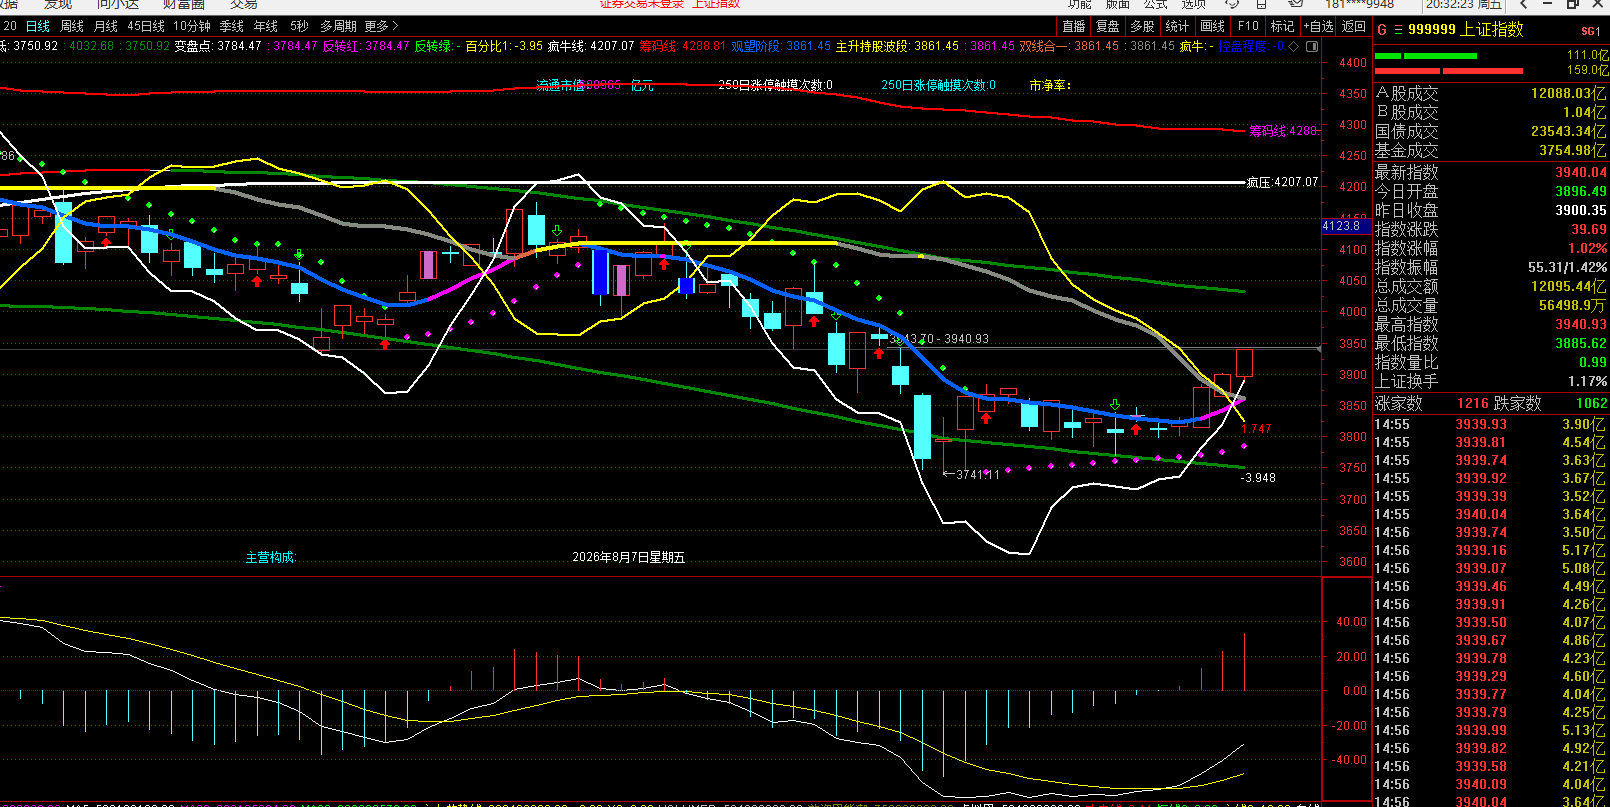Click the 3741.11 low price annotation

click(x=972, y=475)
